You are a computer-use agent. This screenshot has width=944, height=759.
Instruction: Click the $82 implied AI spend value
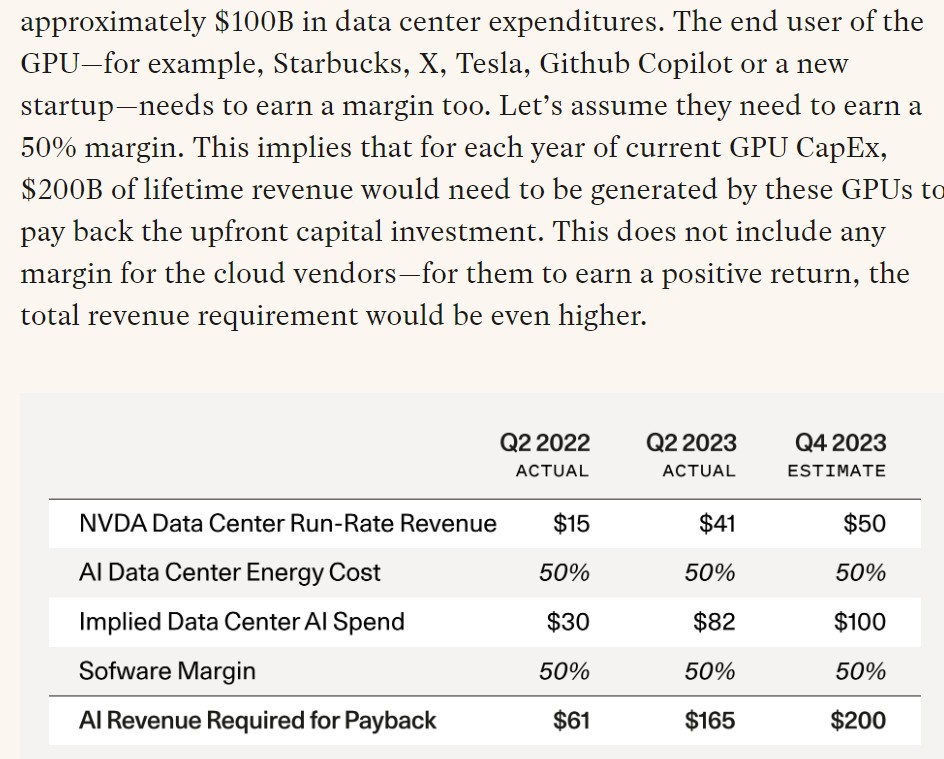pos(714,621)
